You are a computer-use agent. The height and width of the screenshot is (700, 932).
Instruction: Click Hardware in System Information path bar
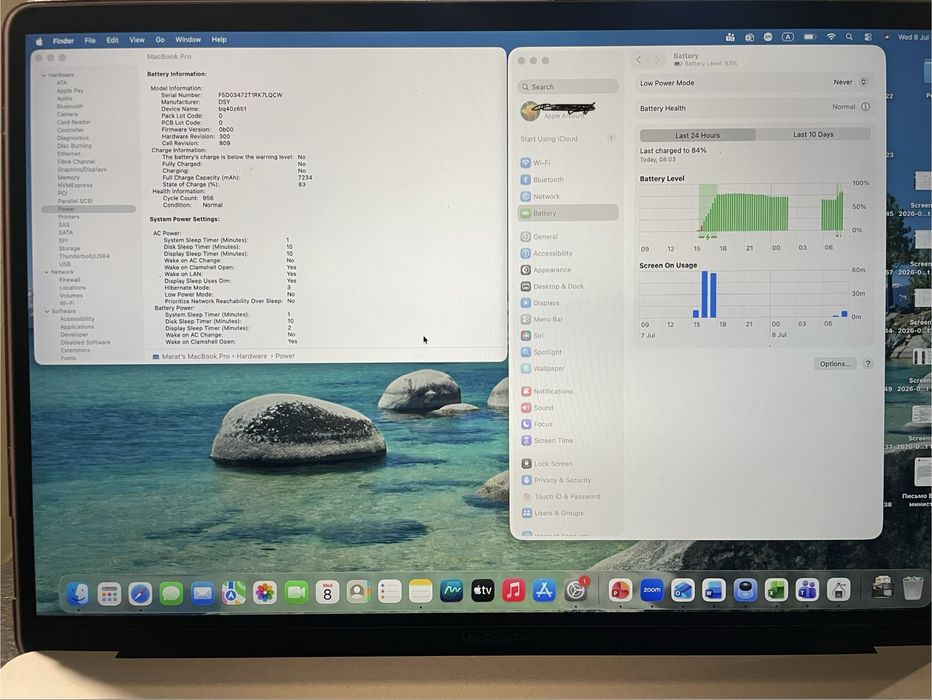(x=251, y=357)
